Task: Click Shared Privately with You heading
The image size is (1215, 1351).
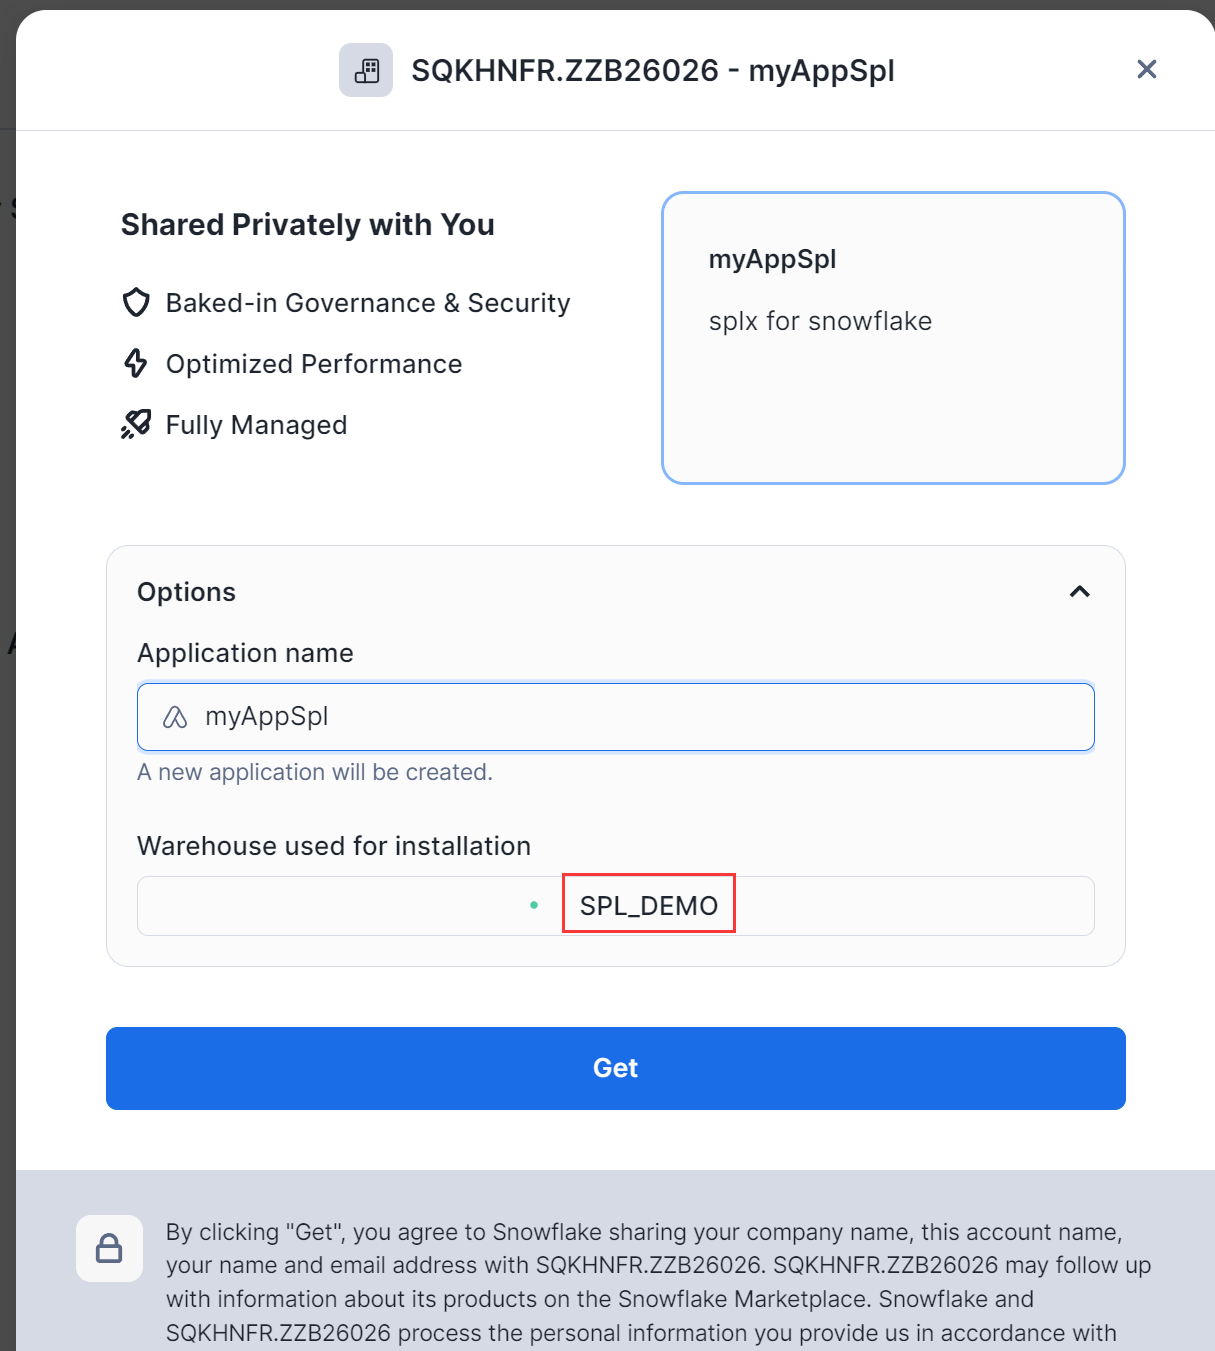Action: point(308,225)
